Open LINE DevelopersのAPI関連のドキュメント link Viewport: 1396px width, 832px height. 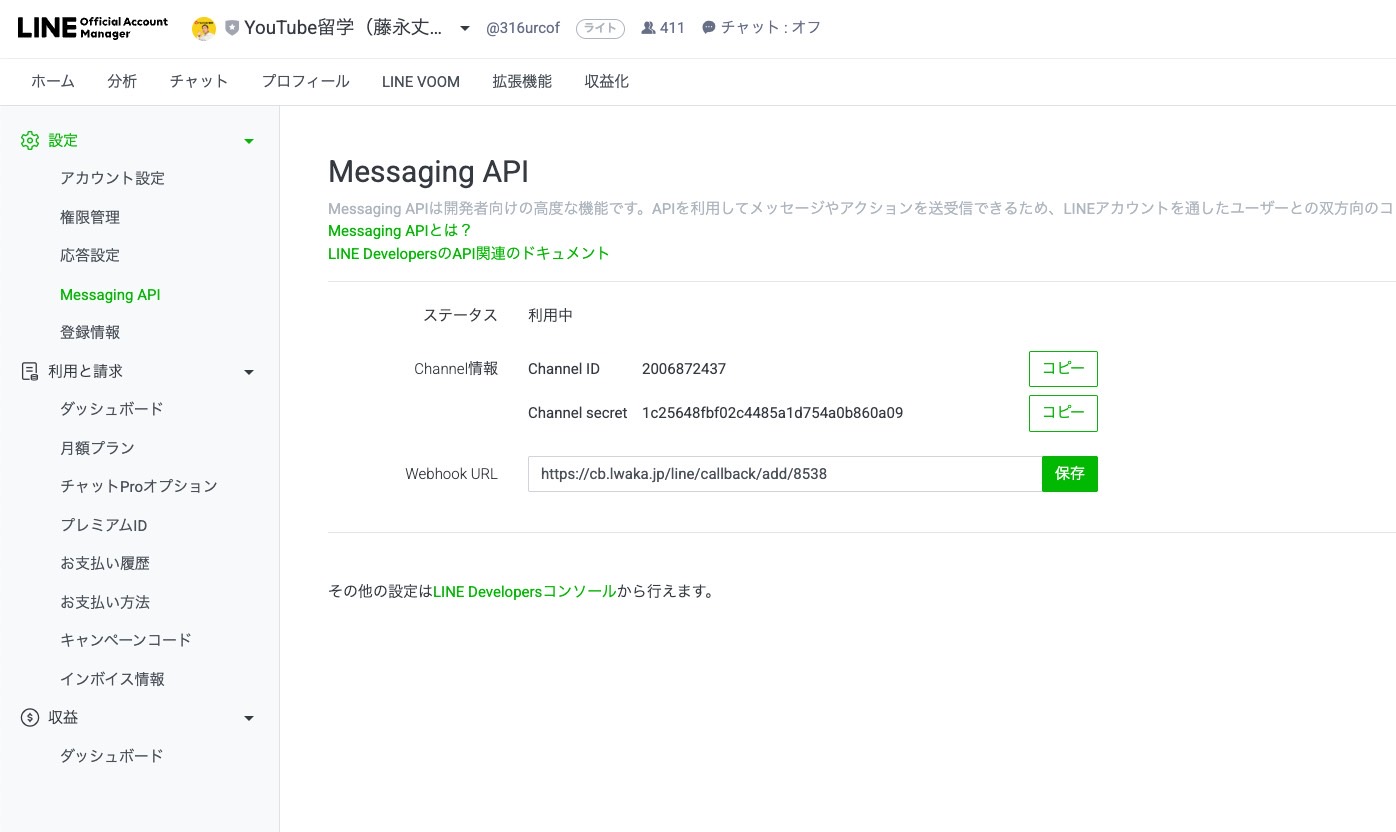coord(469,254)
